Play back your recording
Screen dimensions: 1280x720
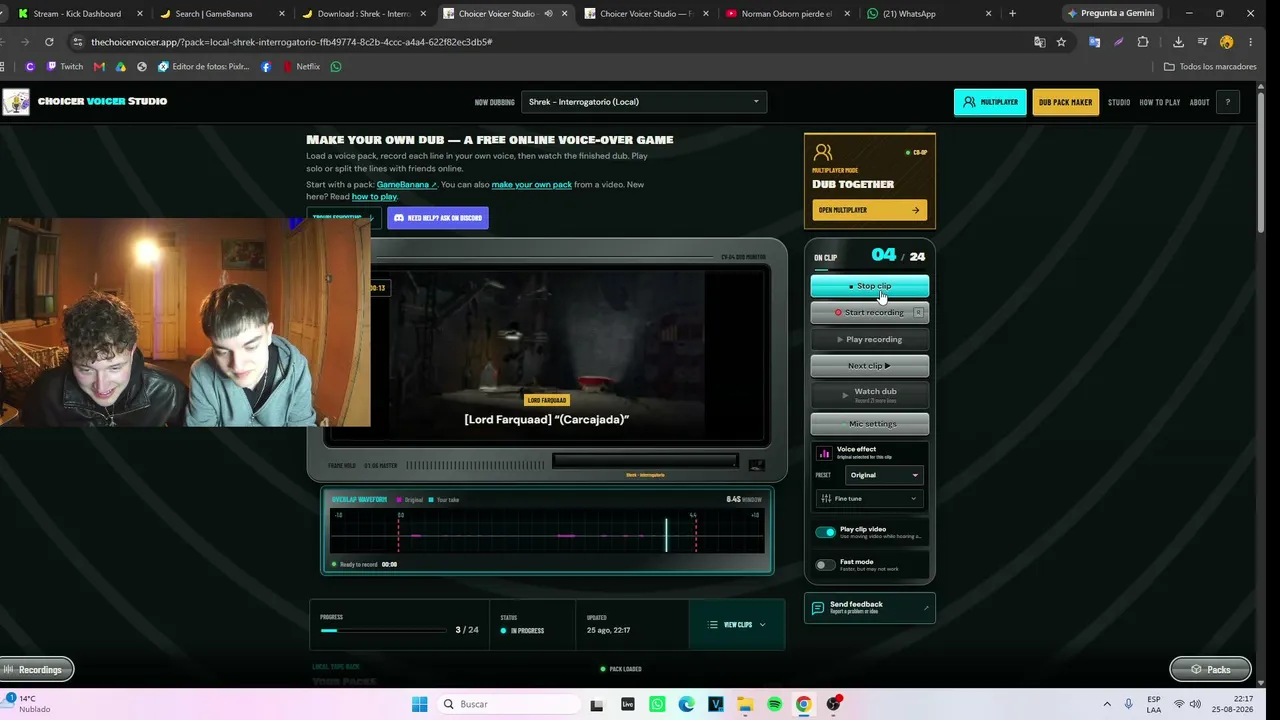click(869, 340)
